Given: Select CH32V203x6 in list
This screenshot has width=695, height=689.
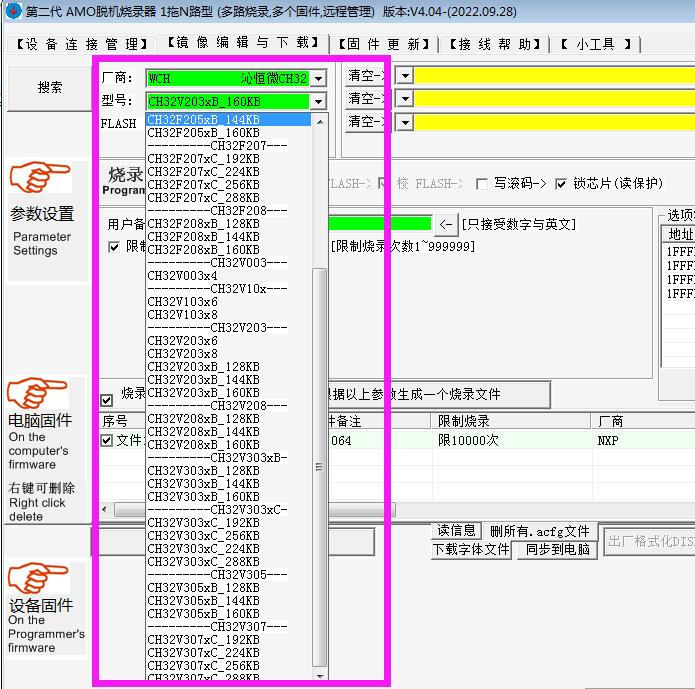Looking at the screenshot, I should click(x=229, y=341).
